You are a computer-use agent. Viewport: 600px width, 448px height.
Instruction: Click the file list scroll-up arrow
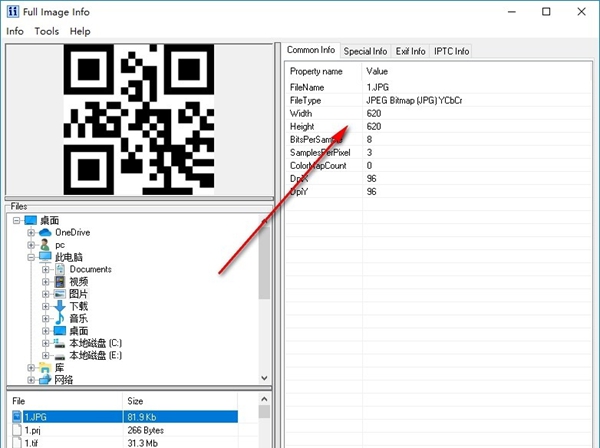[x=264, y=399]
